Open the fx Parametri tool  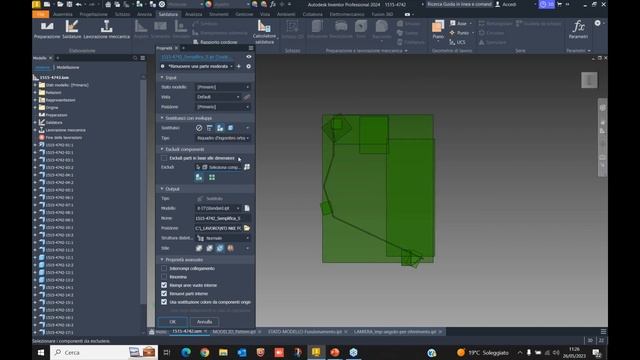tap(578, 30)
